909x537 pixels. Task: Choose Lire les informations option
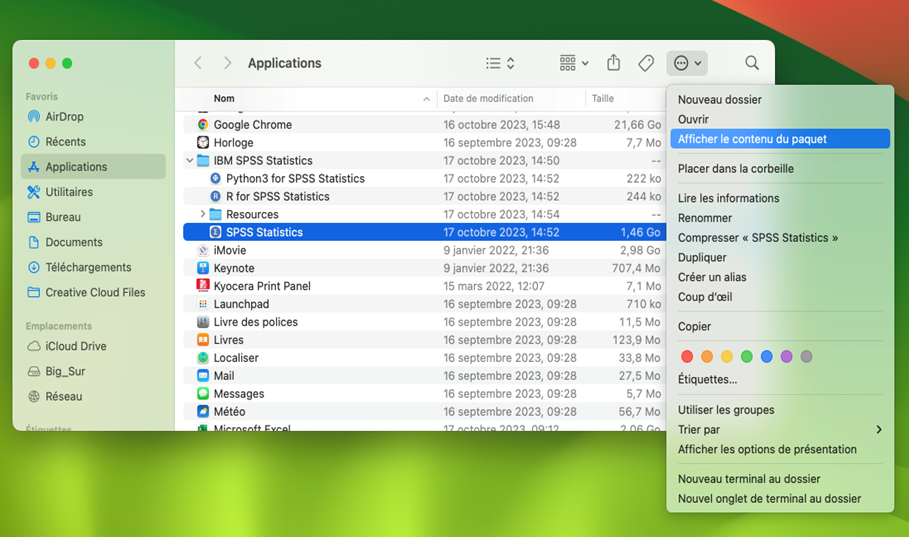coord(728,198)
